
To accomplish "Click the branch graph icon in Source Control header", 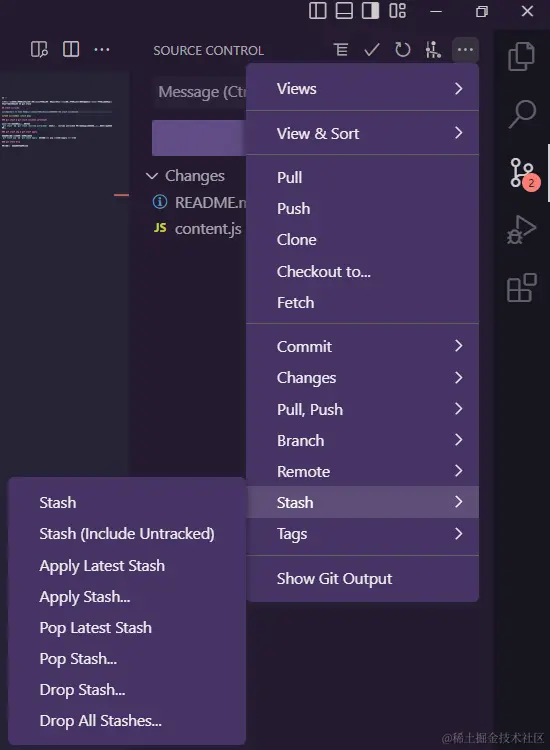I will (433, 49).
